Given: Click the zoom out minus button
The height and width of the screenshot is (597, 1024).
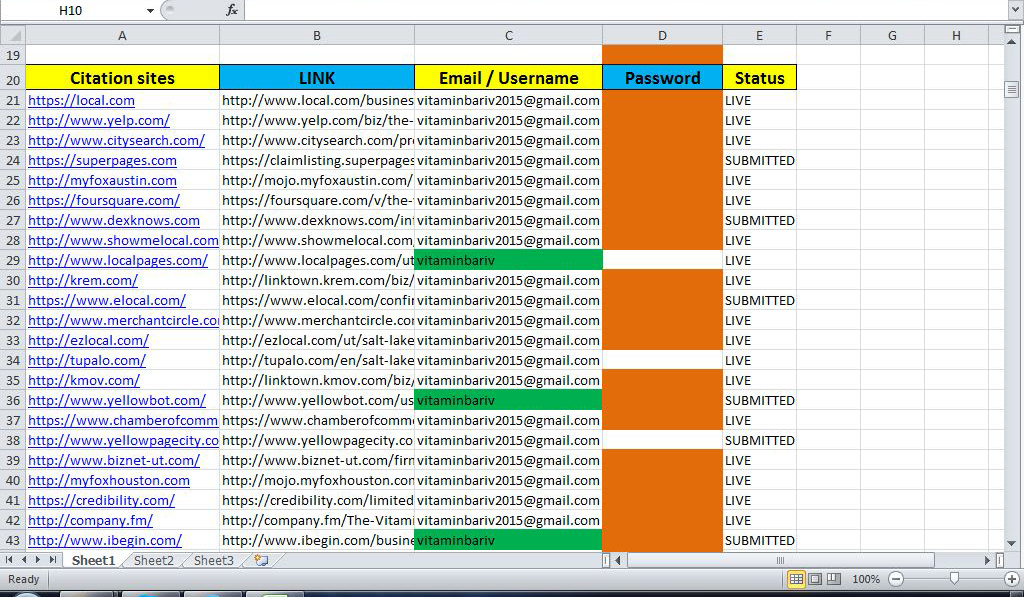Looking at the screenshot, I should [x=896, y=579].
